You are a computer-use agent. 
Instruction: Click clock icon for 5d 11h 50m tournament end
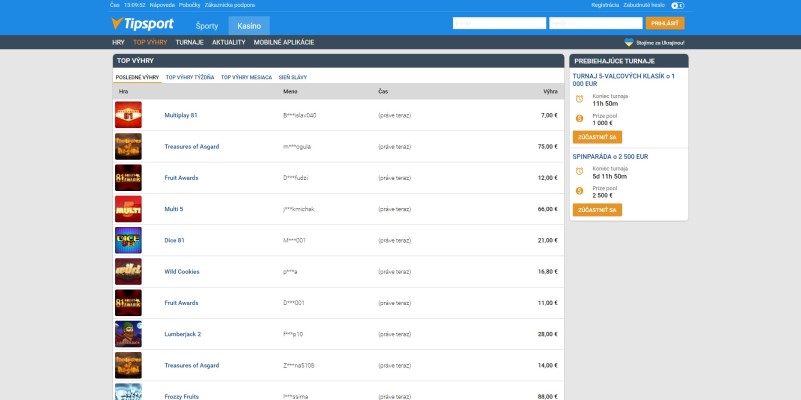pyautogui.click(x=579, y=172)
